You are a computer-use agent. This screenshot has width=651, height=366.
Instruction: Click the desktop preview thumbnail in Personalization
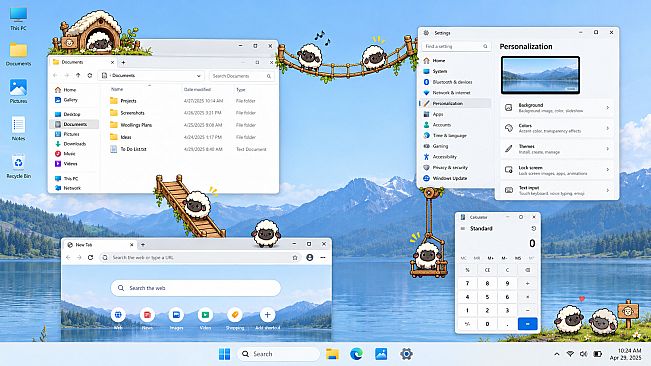point(540,75)
